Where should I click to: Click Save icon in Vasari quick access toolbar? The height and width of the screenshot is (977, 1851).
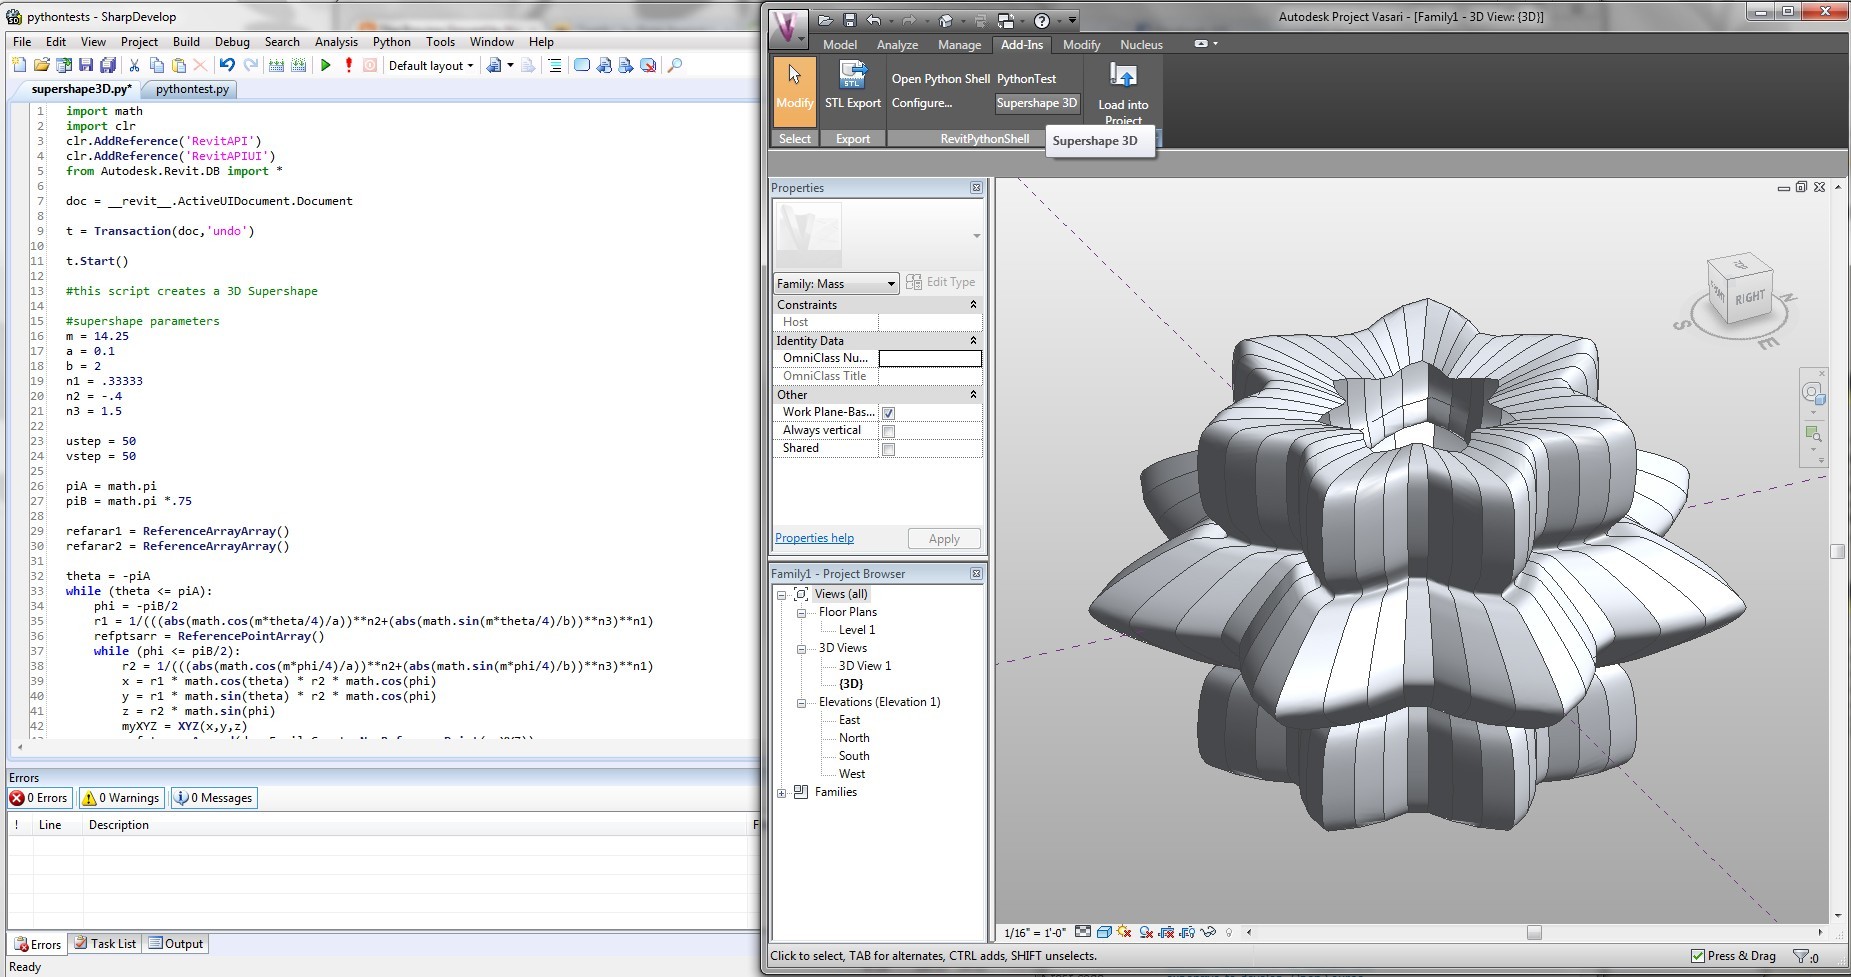(x=849, y=20)
